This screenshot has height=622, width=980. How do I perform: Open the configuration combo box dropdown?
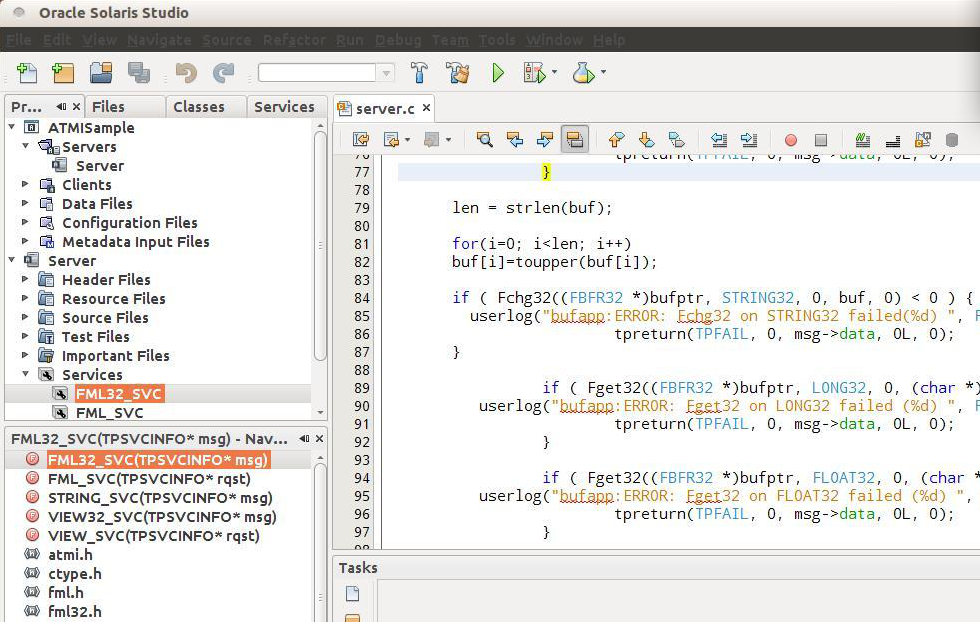tap(386, 73)
